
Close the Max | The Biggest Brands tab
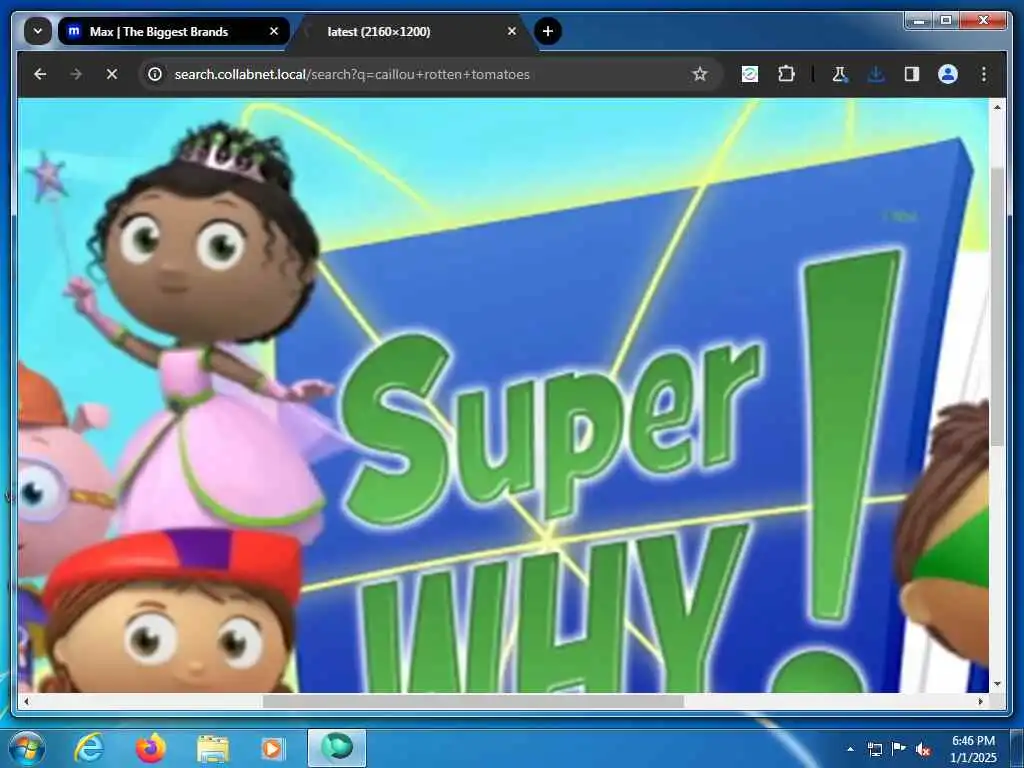(274, 31)
